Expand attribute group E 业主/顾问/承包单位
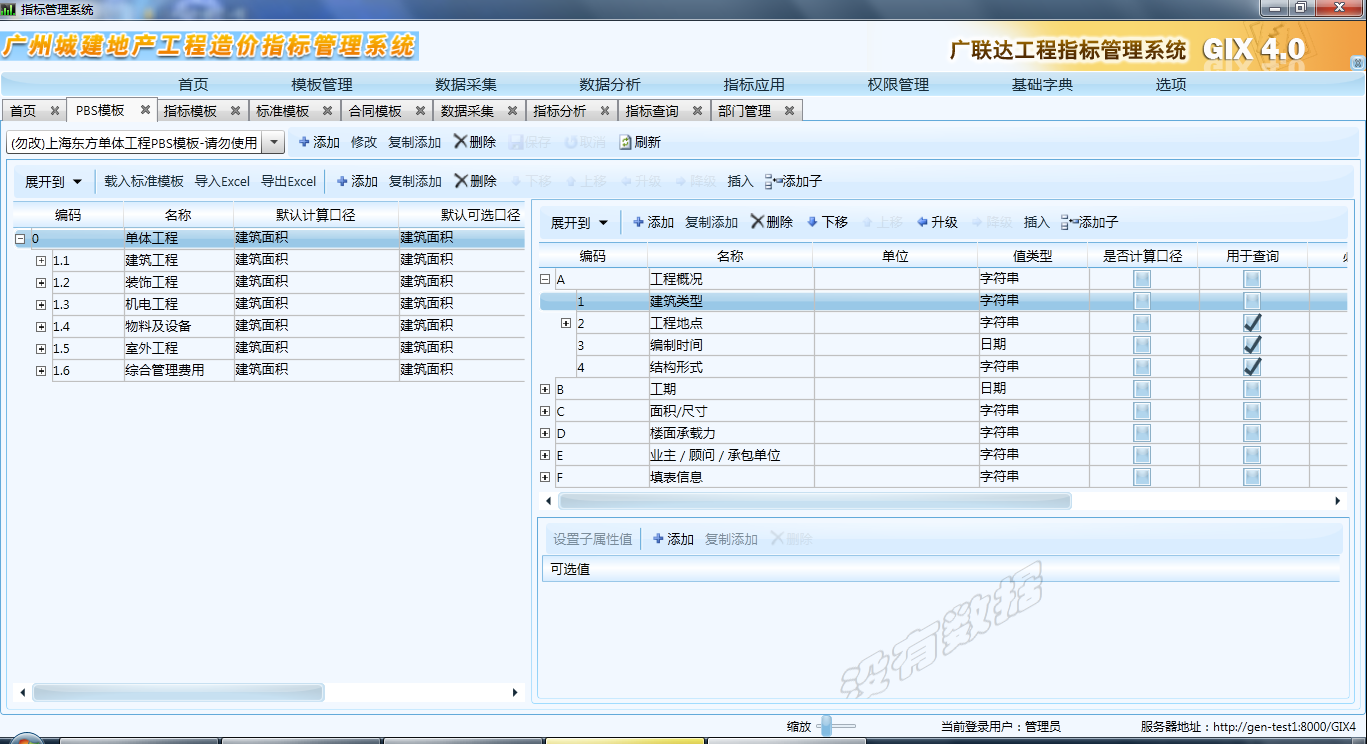This screenshot has width=1367, height=744. click(x=545, y=455)
